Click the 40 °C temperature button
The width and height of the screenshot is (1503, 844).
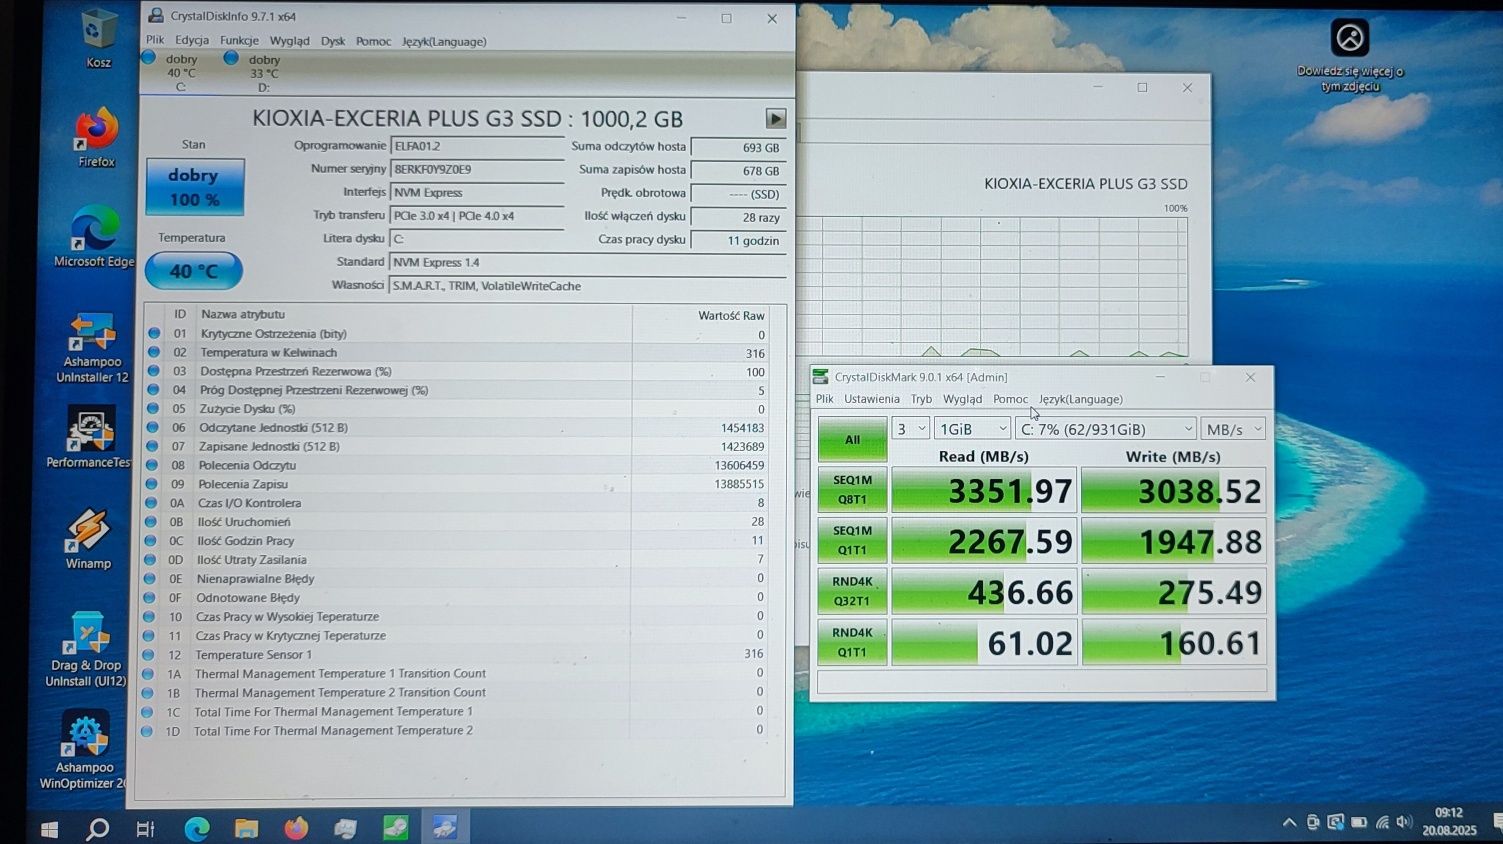[193, 271]
